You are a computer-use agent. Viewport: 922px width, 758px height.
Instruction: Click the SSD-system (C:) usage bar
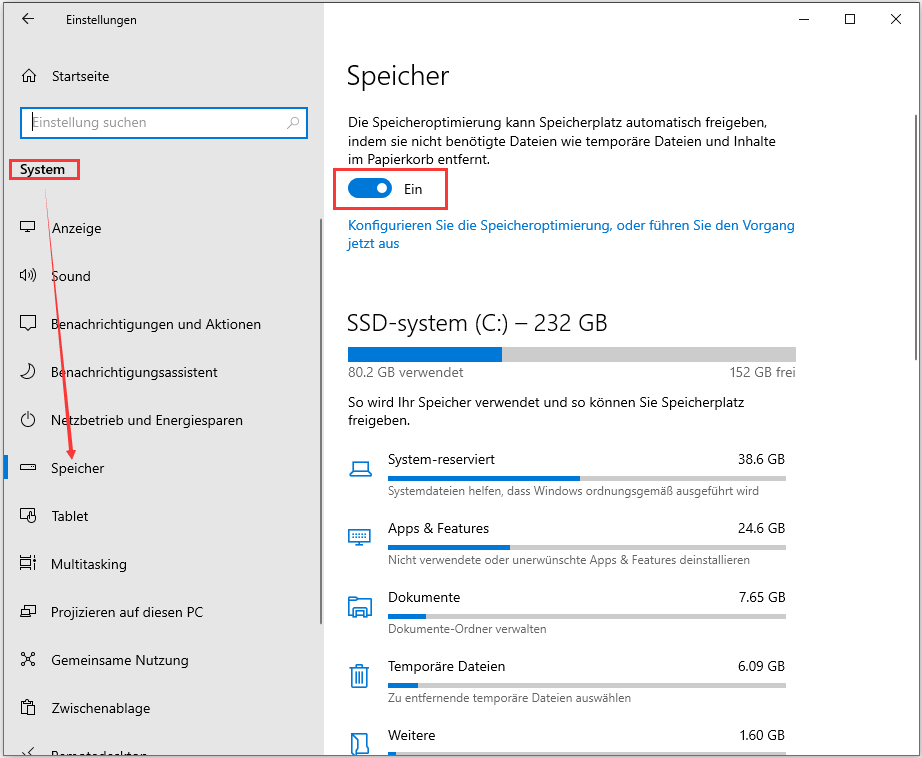point(572,354)
